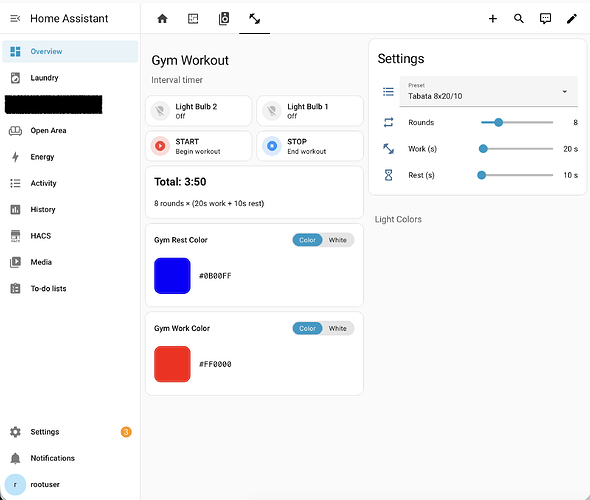Click the Open Area sofa icon
This screenshot has width=590, height=500.
pyautogui.click(x=15, y=131)
